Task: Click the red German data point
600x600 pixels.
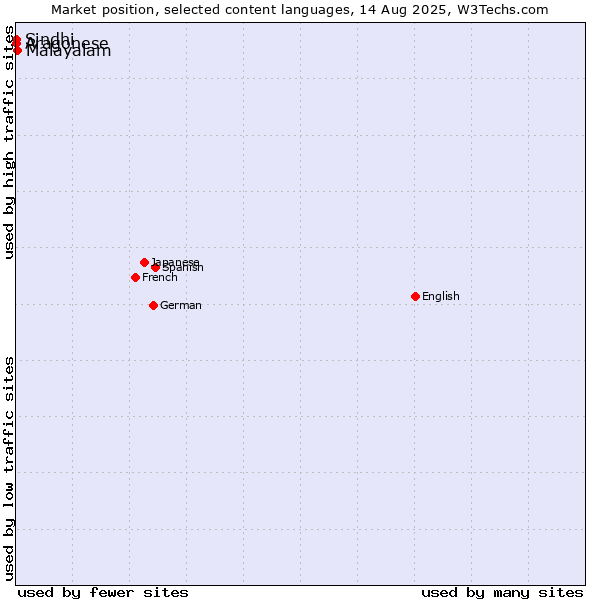Action: point(153,305)
